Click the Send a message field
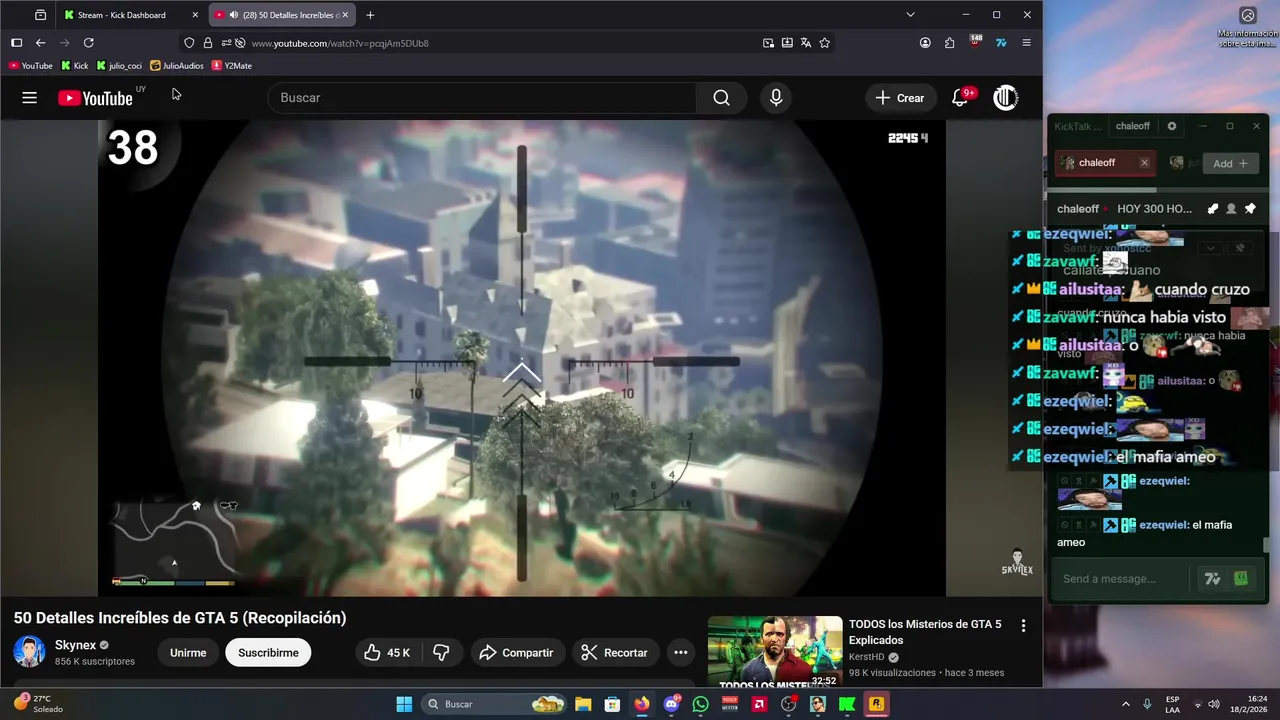The width and height of the screenshot is (1280, 720). tap(1123, 579)
